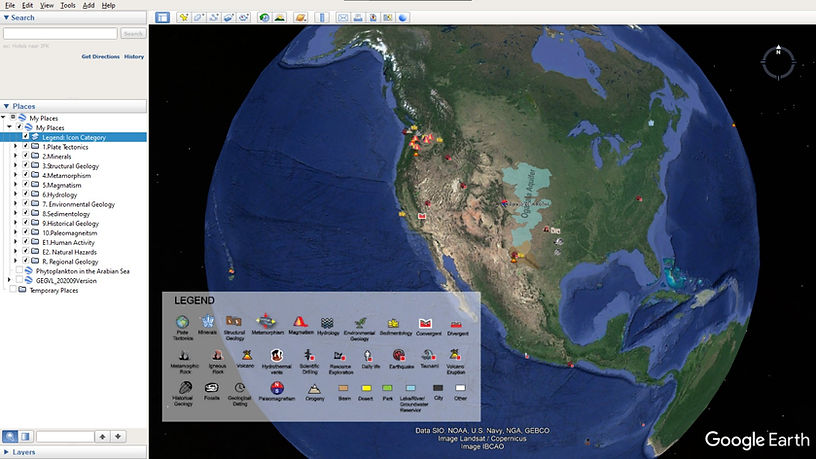Screen dimensions: 816x459
Task: Open the Tools menu
Action: [68, 5]
